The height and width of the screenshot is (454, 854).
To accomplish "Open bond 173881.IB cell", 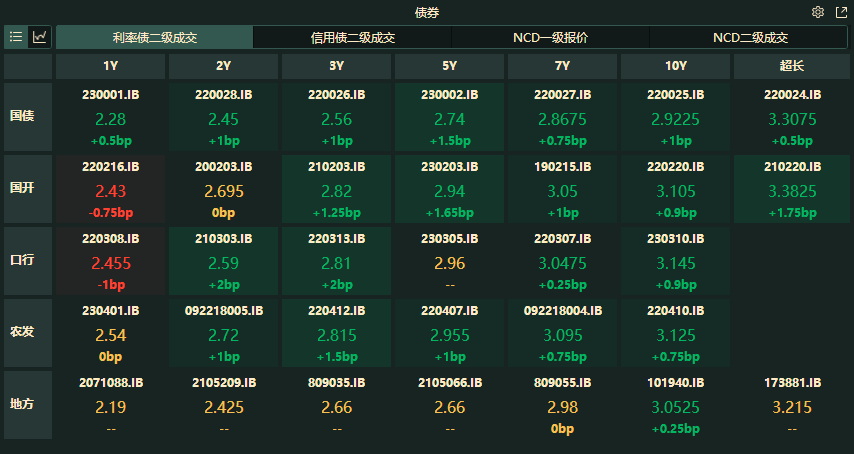I will click(x=792, y=404).
